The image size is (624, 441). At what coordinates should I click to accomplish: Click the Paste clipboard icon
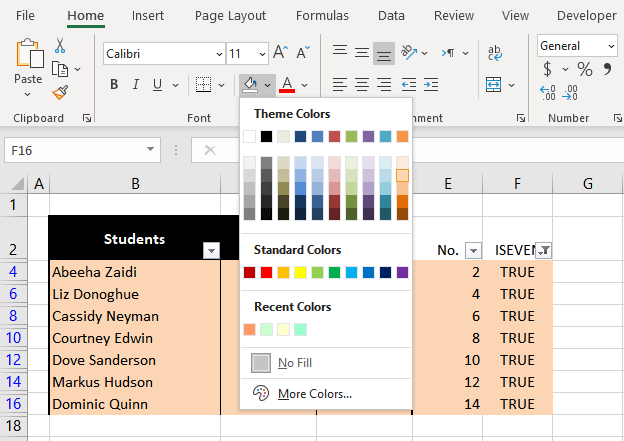click(29, 53)
